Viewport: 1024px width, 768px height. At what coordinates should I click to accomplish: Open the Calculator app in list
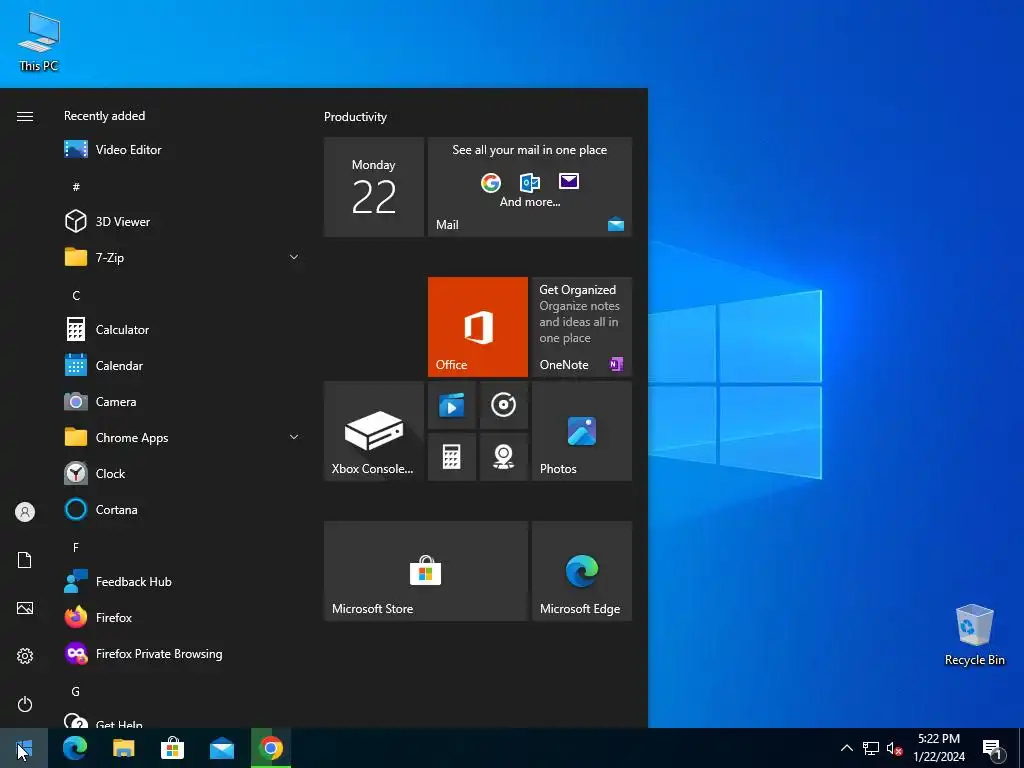point(181,330)
